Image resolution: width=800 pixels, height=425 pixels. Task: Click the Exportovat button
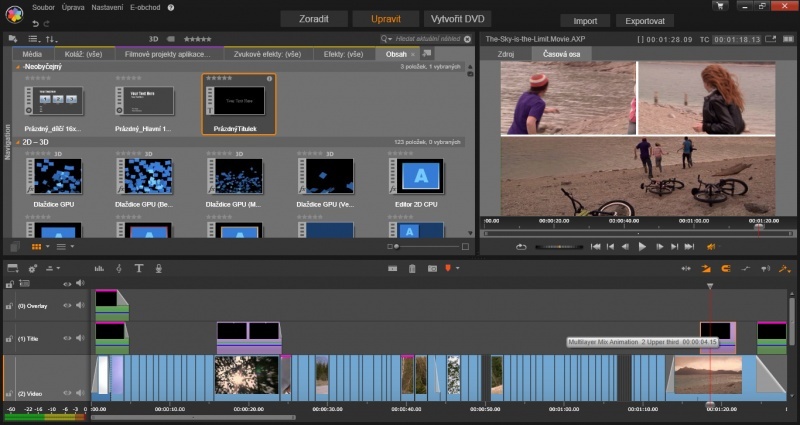tap(644, 20)
